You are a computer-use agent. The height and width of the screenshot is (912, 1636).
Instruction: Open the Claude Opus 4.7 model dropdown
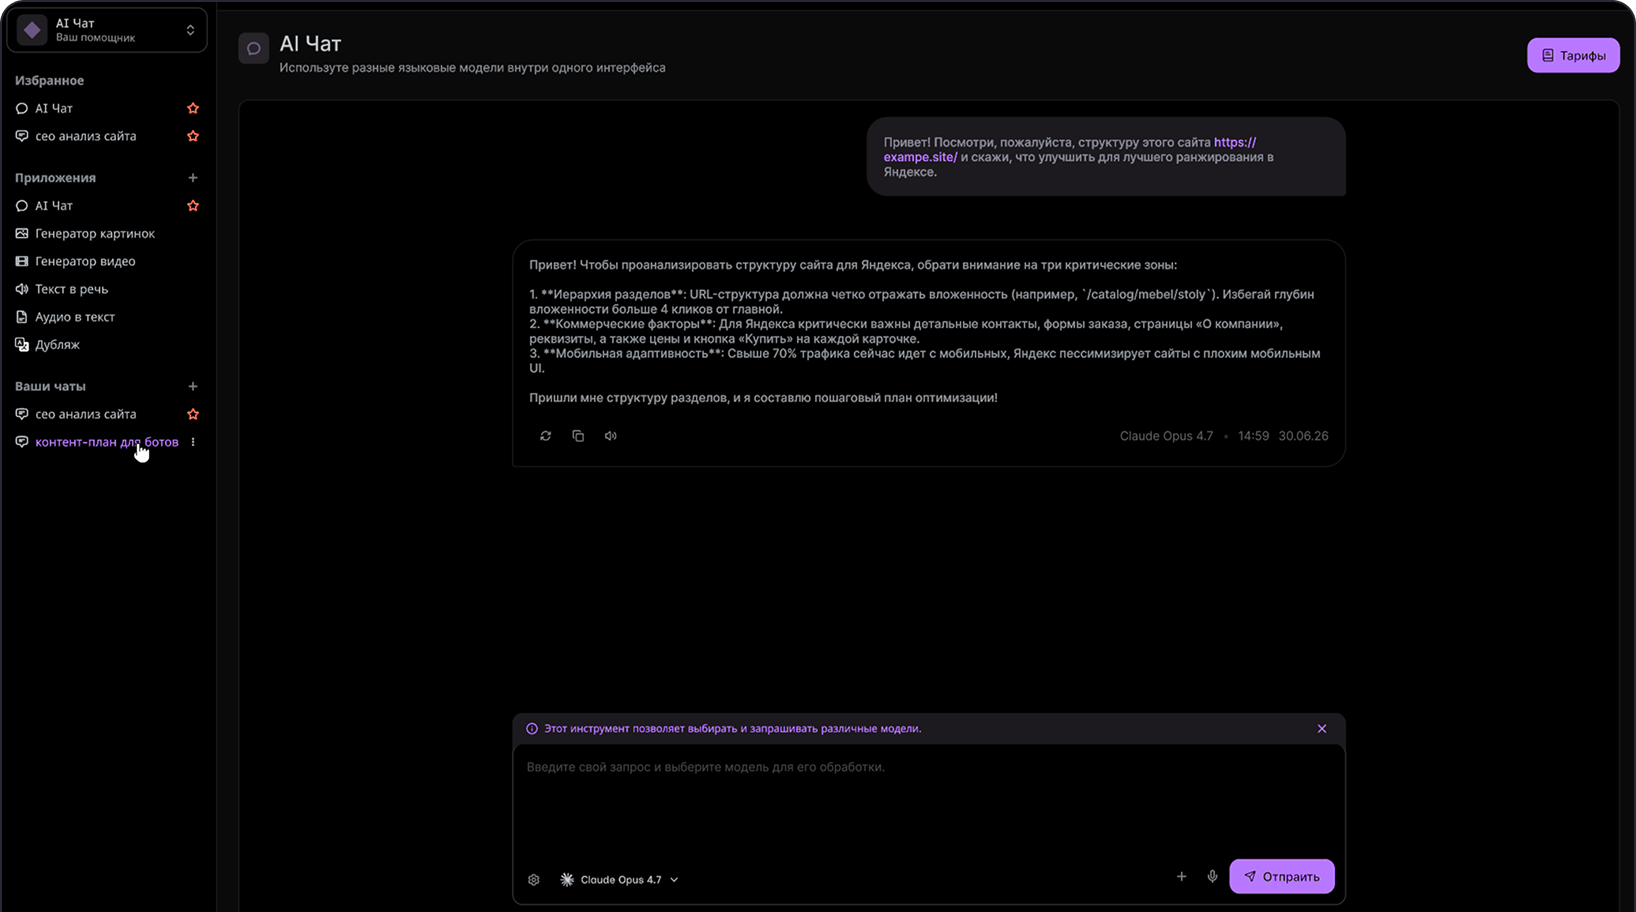tap(620, 880)
